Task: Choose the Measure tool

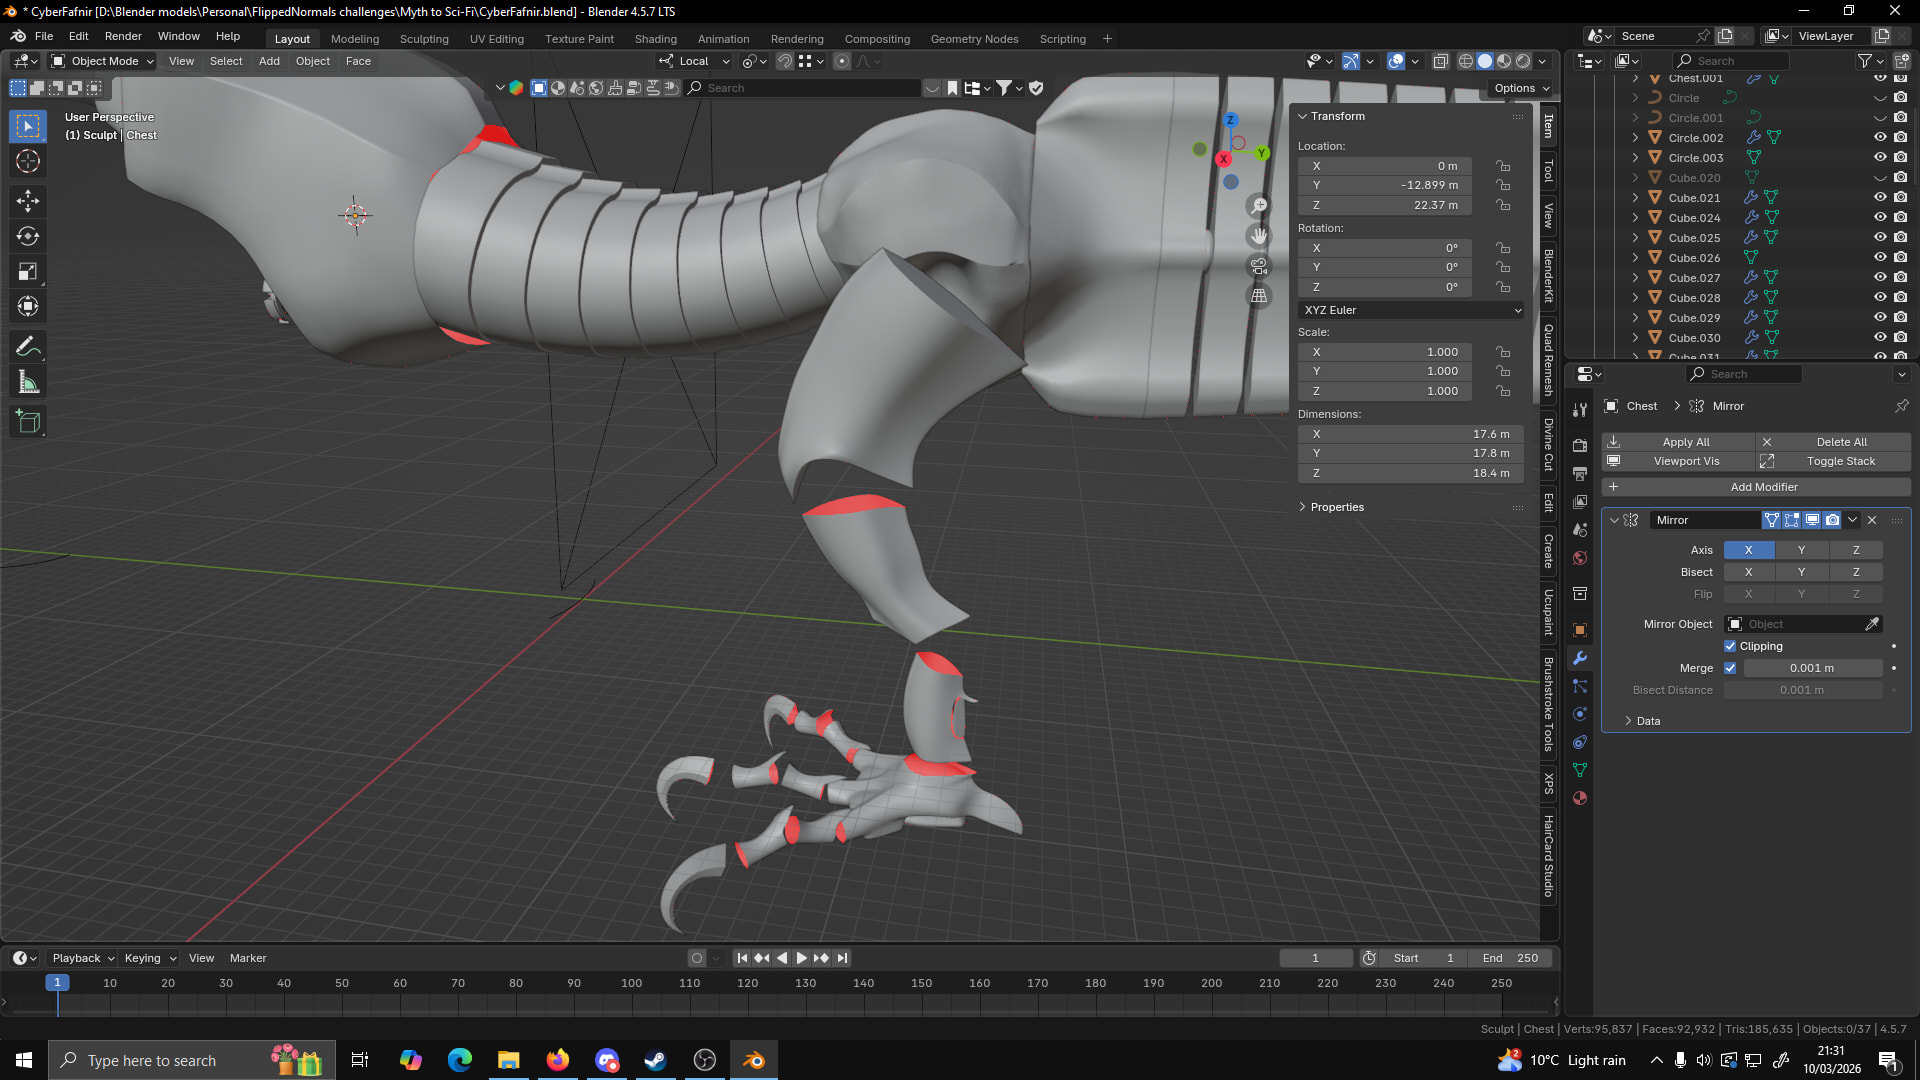Action: coord(28,383)
